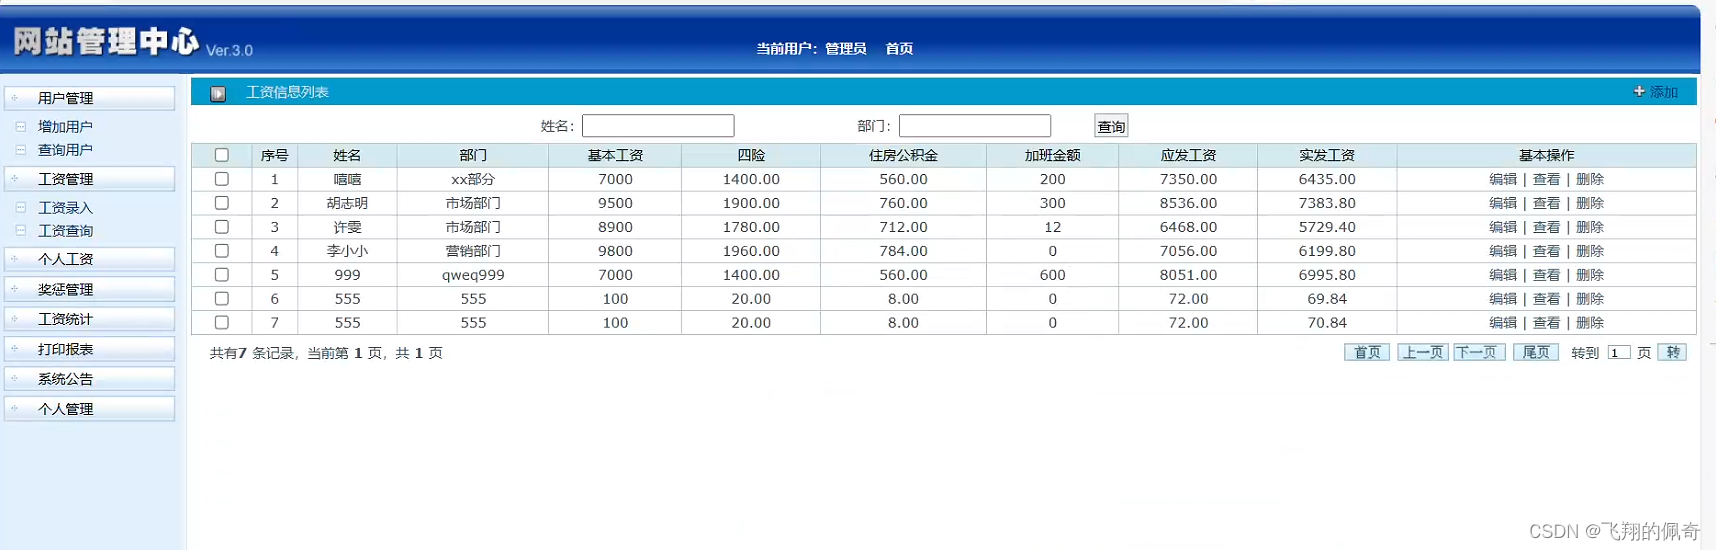Screen dimensions: 1716x550
Task: Click the 添加 link to add salary
Action: pyautogui.click(x=1664, y=92)
